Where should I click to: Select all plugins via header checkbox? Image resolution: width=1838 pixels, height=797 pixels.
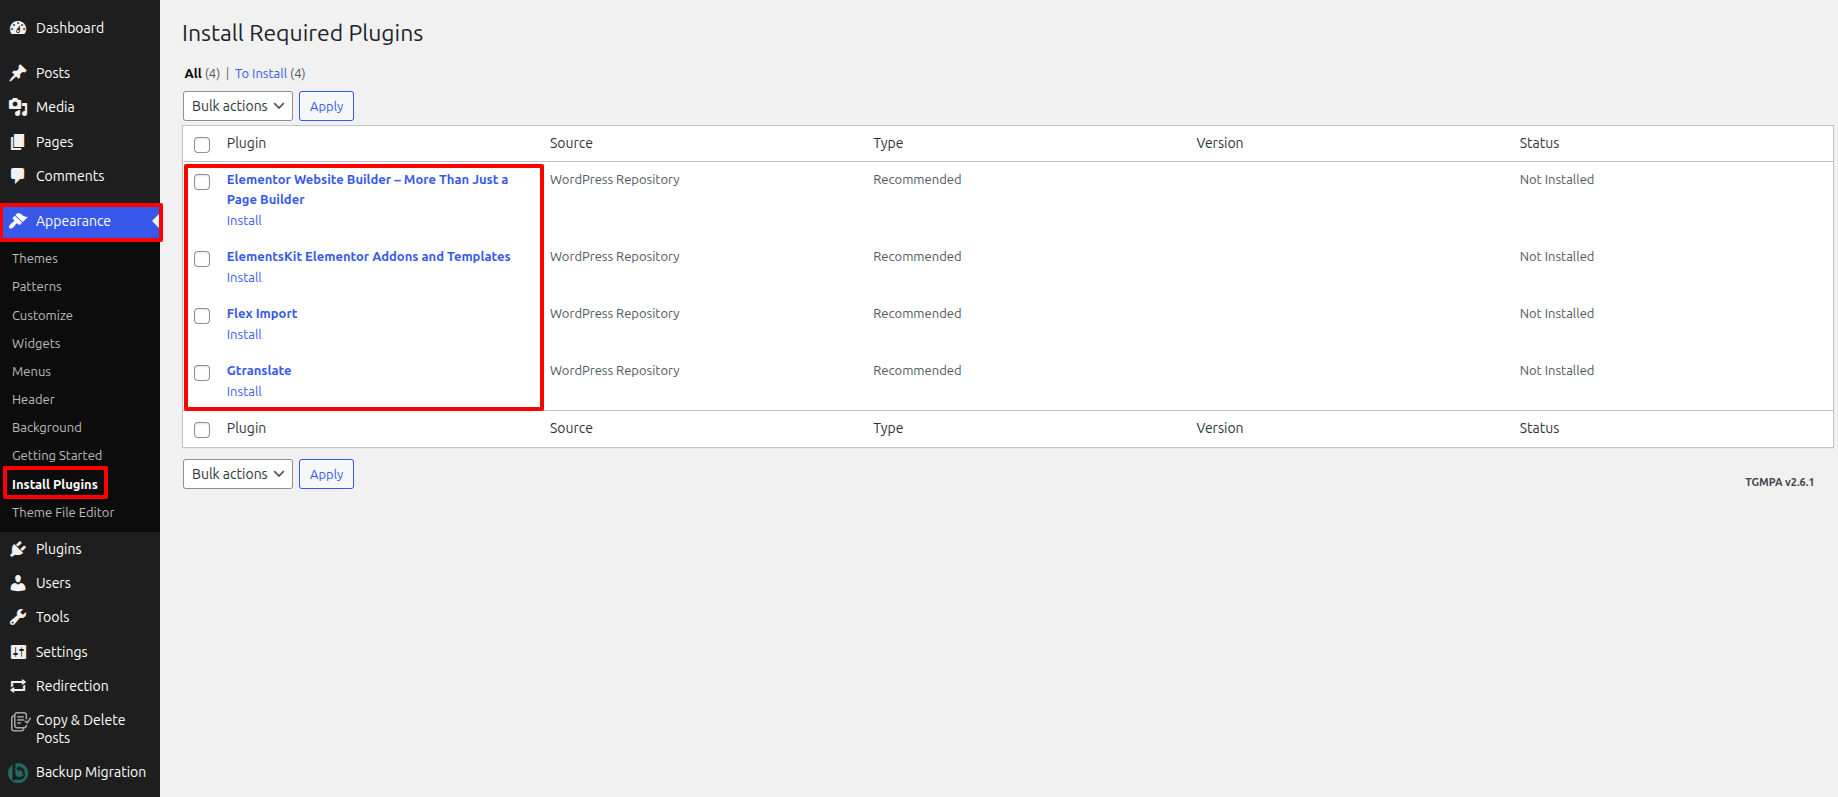point(202,145)
